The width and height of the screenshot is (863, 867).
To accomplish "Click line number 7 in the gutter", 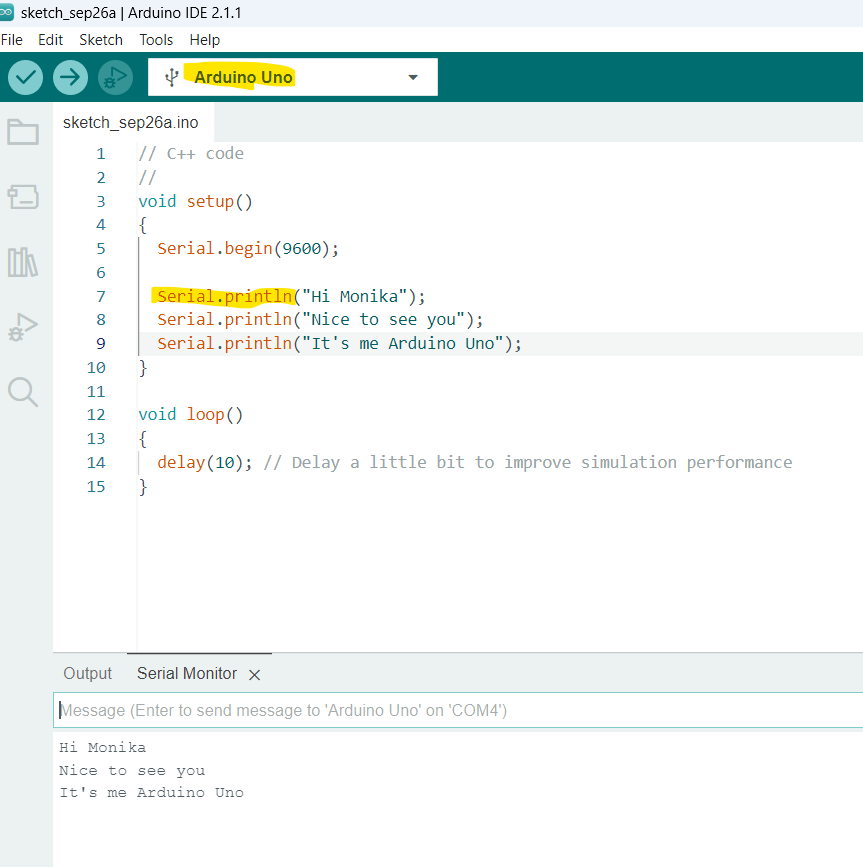I will click(101, 297).
